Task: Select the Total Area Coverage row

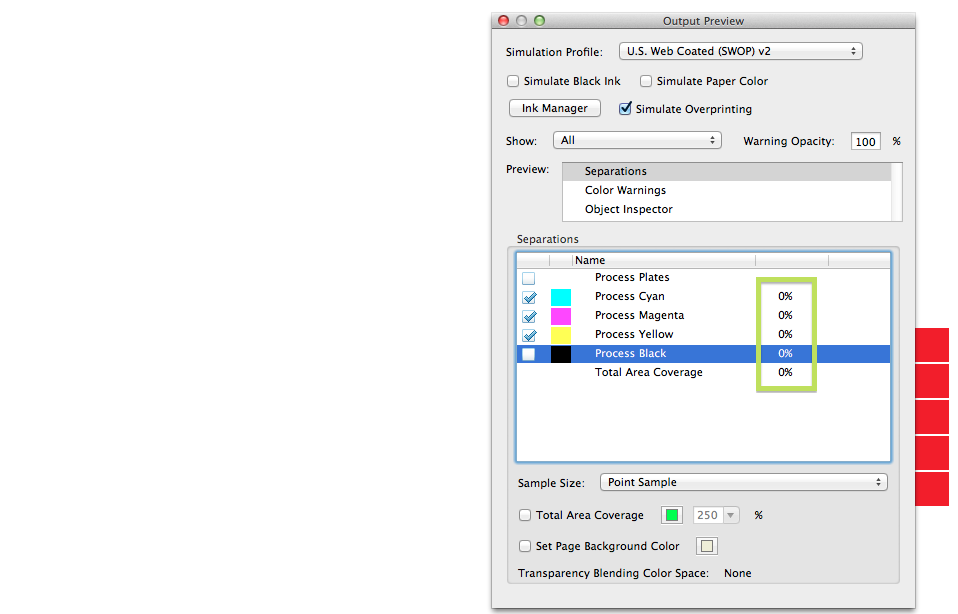Action: (648, 372)
